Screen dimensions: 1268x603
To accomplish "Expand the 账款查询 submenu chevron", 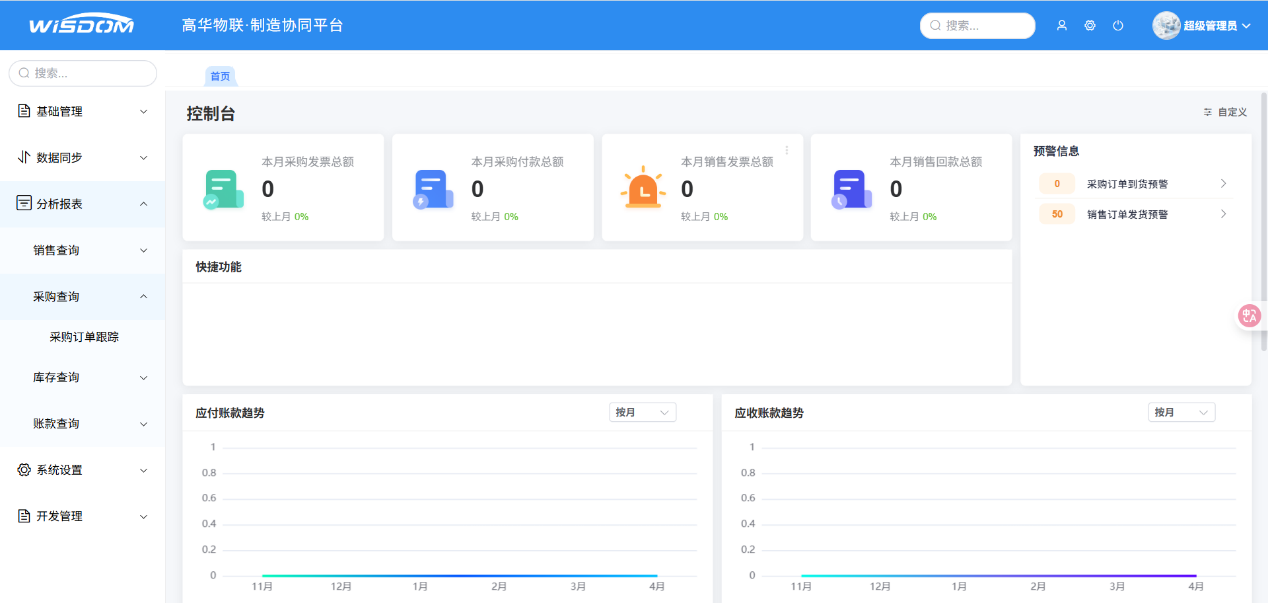I will 143,424.
